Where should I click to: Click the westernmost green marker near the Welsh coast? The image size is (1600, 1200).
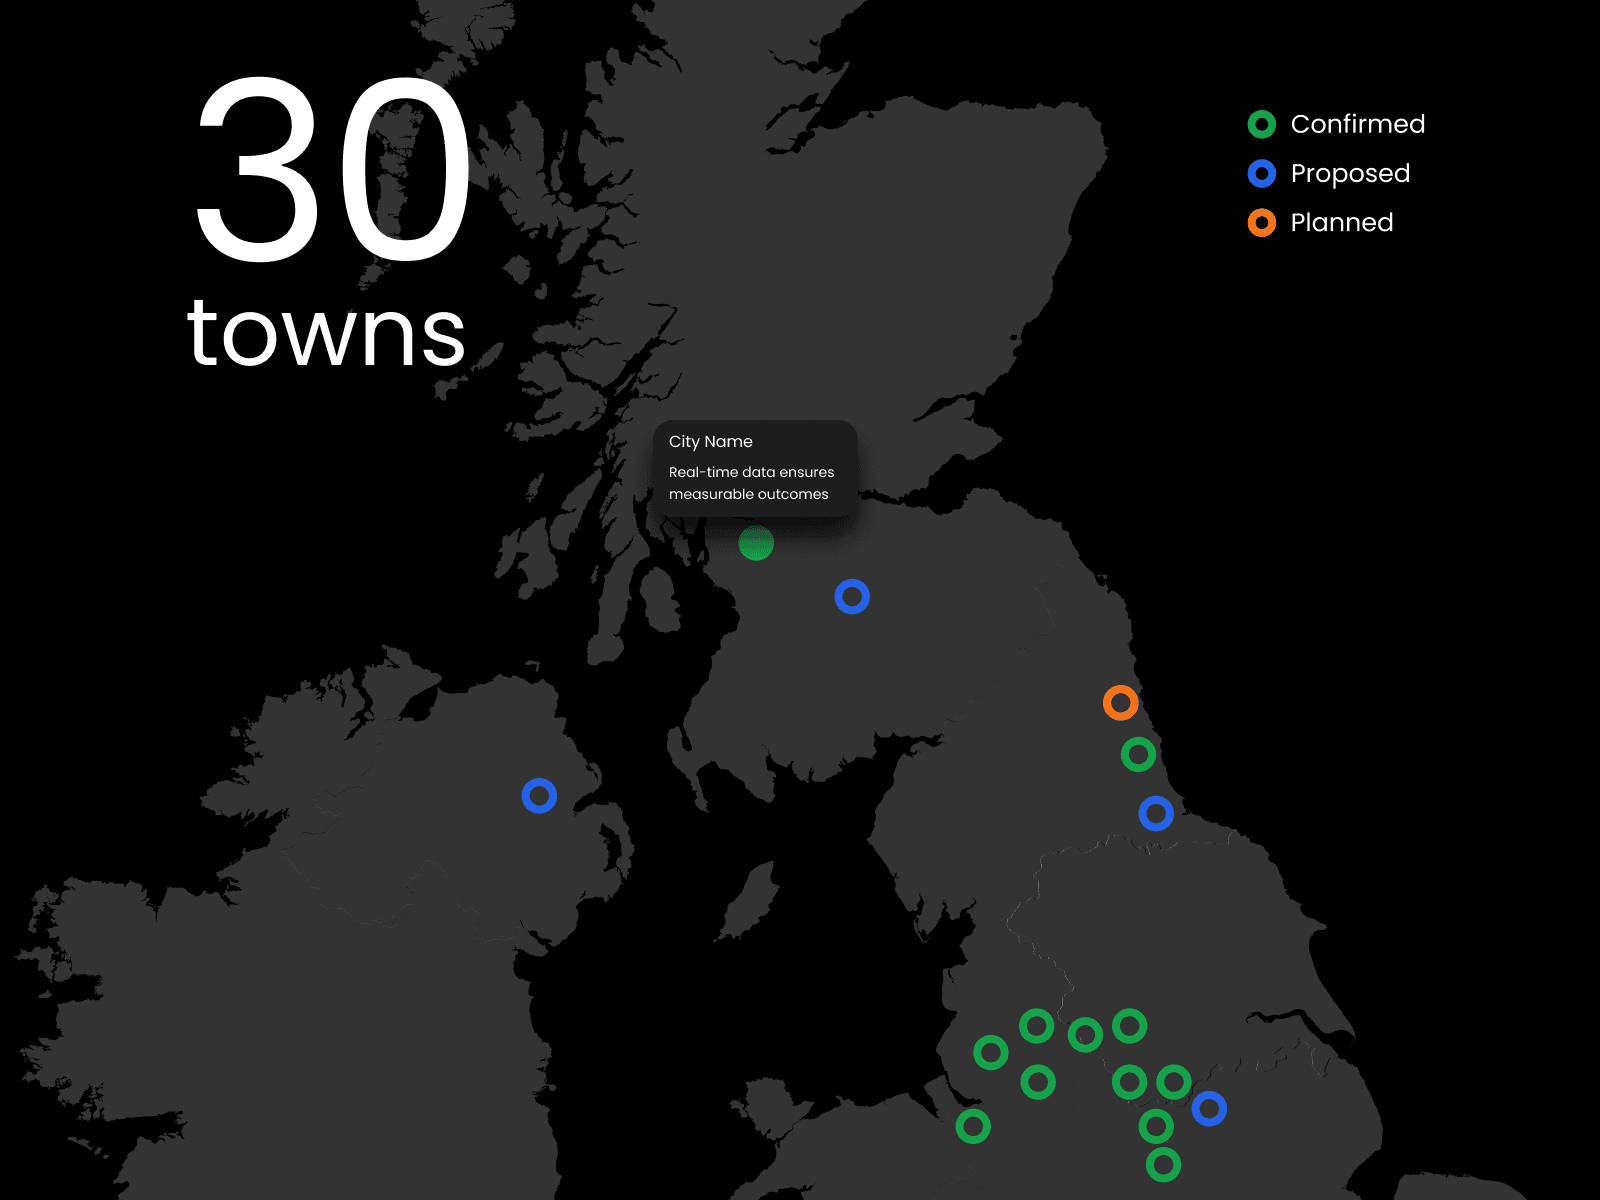click(973, 1126)
